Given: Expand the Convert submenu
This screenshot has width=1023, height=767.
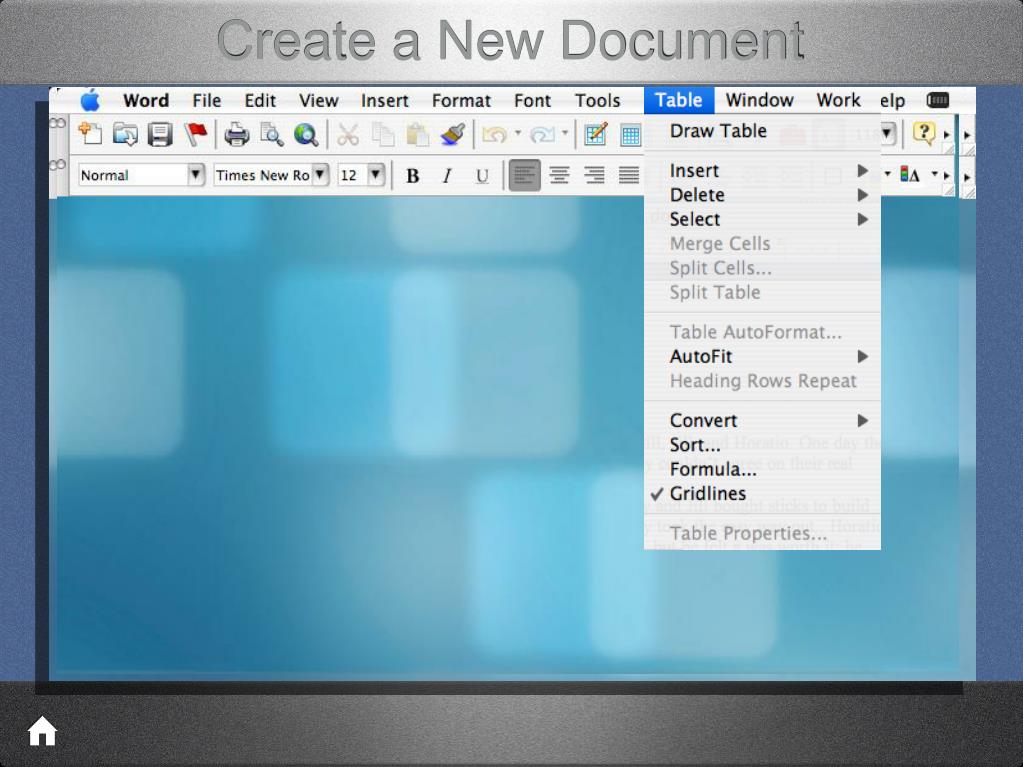Looking at the screenshot, I should point(762,421).
